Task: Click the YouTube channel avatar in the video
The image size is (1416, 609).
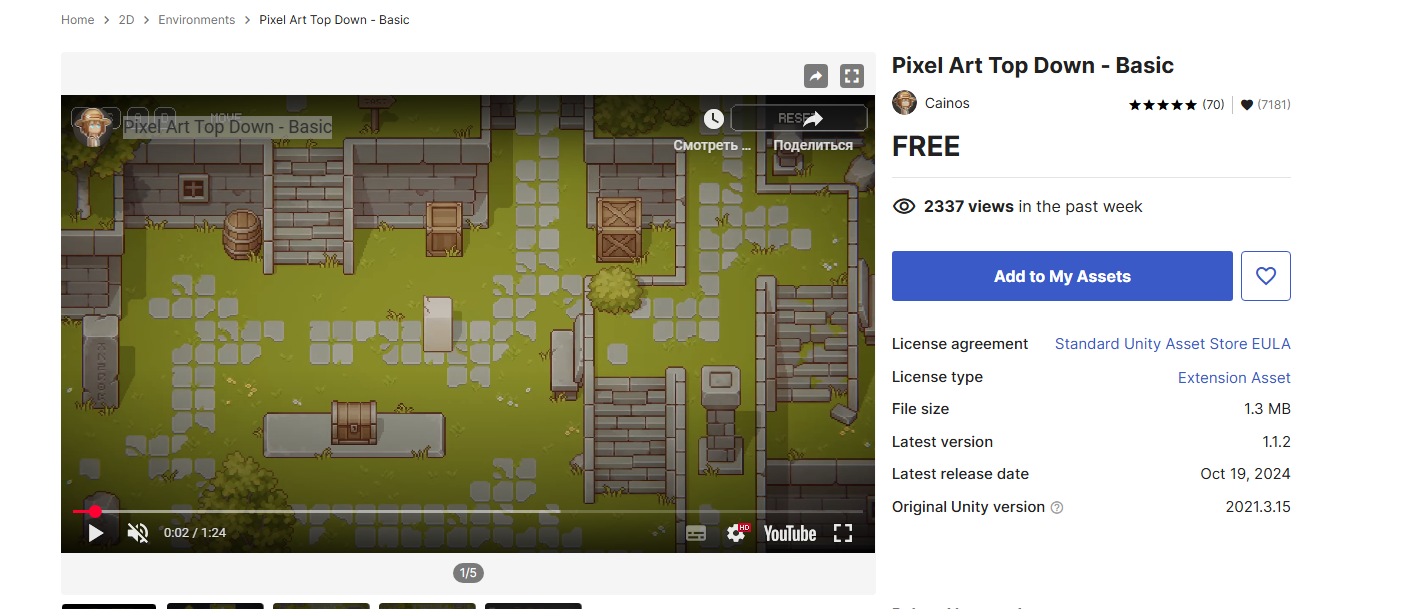Action: coord(91,127)
